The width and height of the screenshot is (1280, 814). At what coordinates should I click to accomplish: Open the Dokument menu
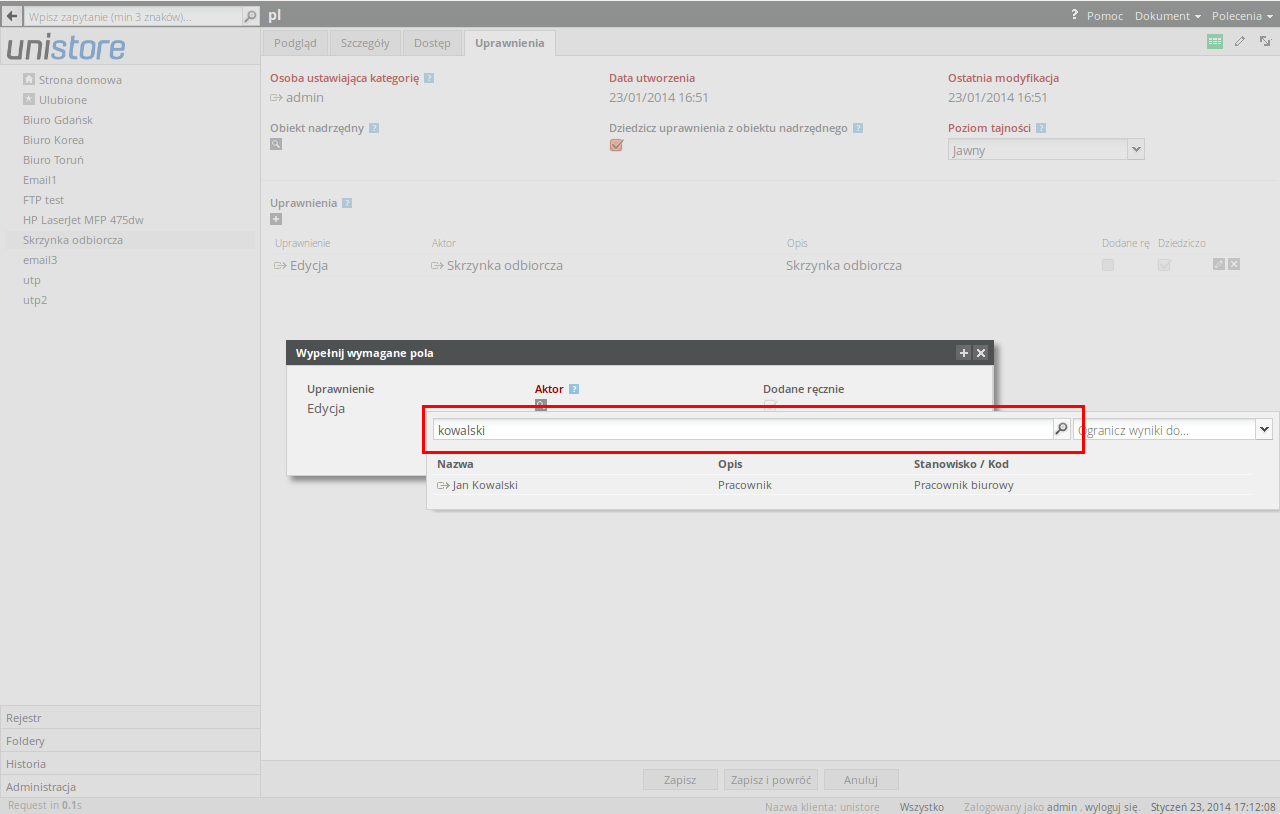pyautogui.click(x=1168, y=16)
